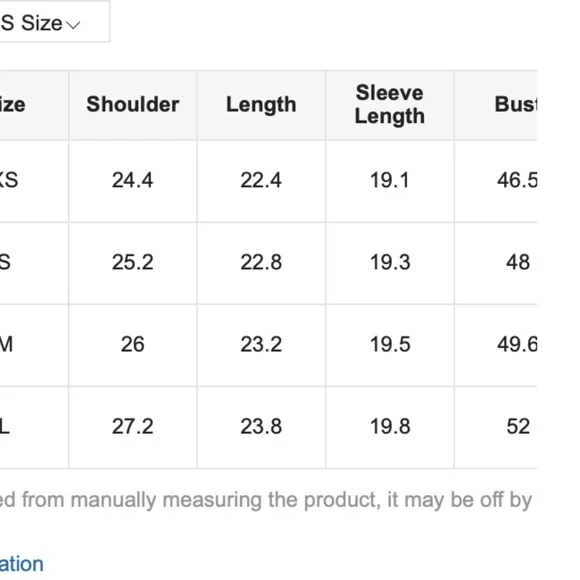Click the XS sleeve length 19.1

point(390,181)
